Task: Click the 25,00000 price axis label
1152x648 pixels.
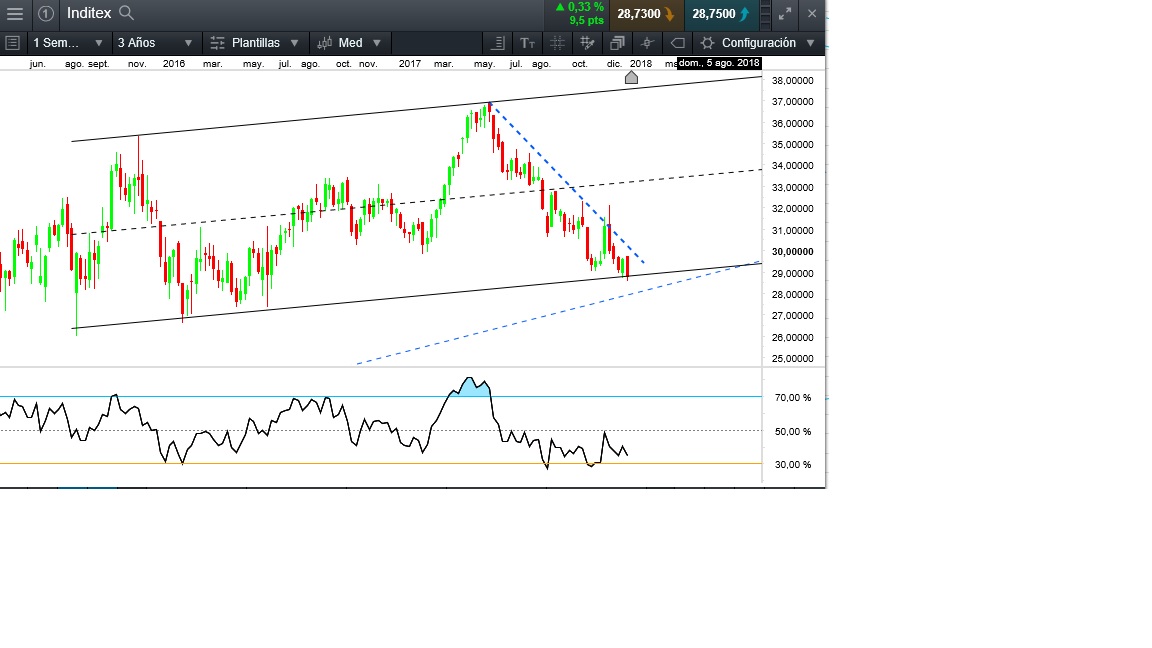Action: pyautogui.click(x=792, y=359)
